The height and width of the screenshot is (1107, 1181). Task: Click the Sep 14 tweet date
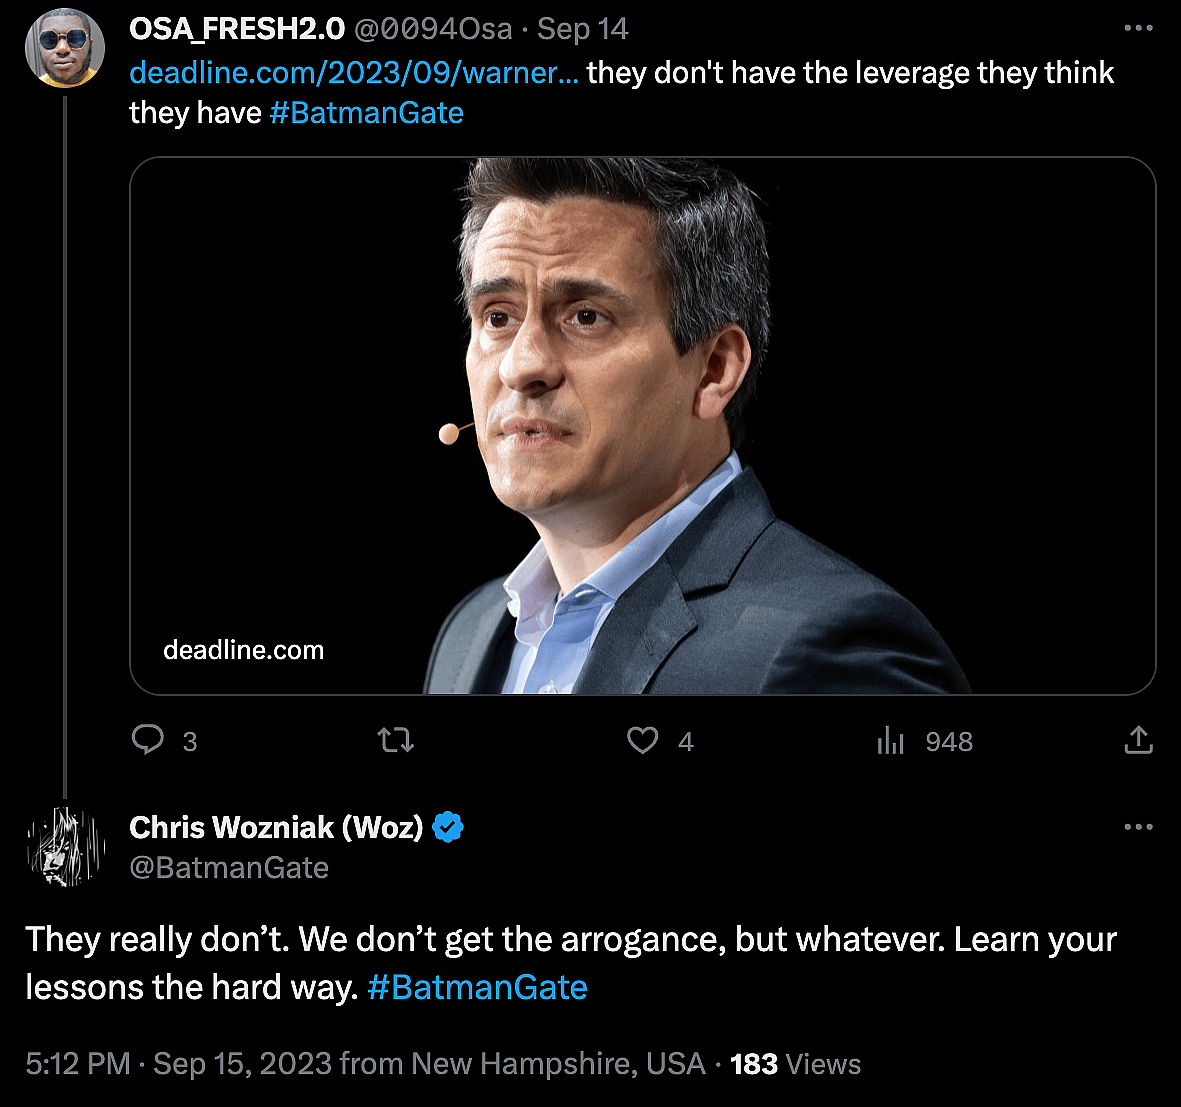[582, 29]
